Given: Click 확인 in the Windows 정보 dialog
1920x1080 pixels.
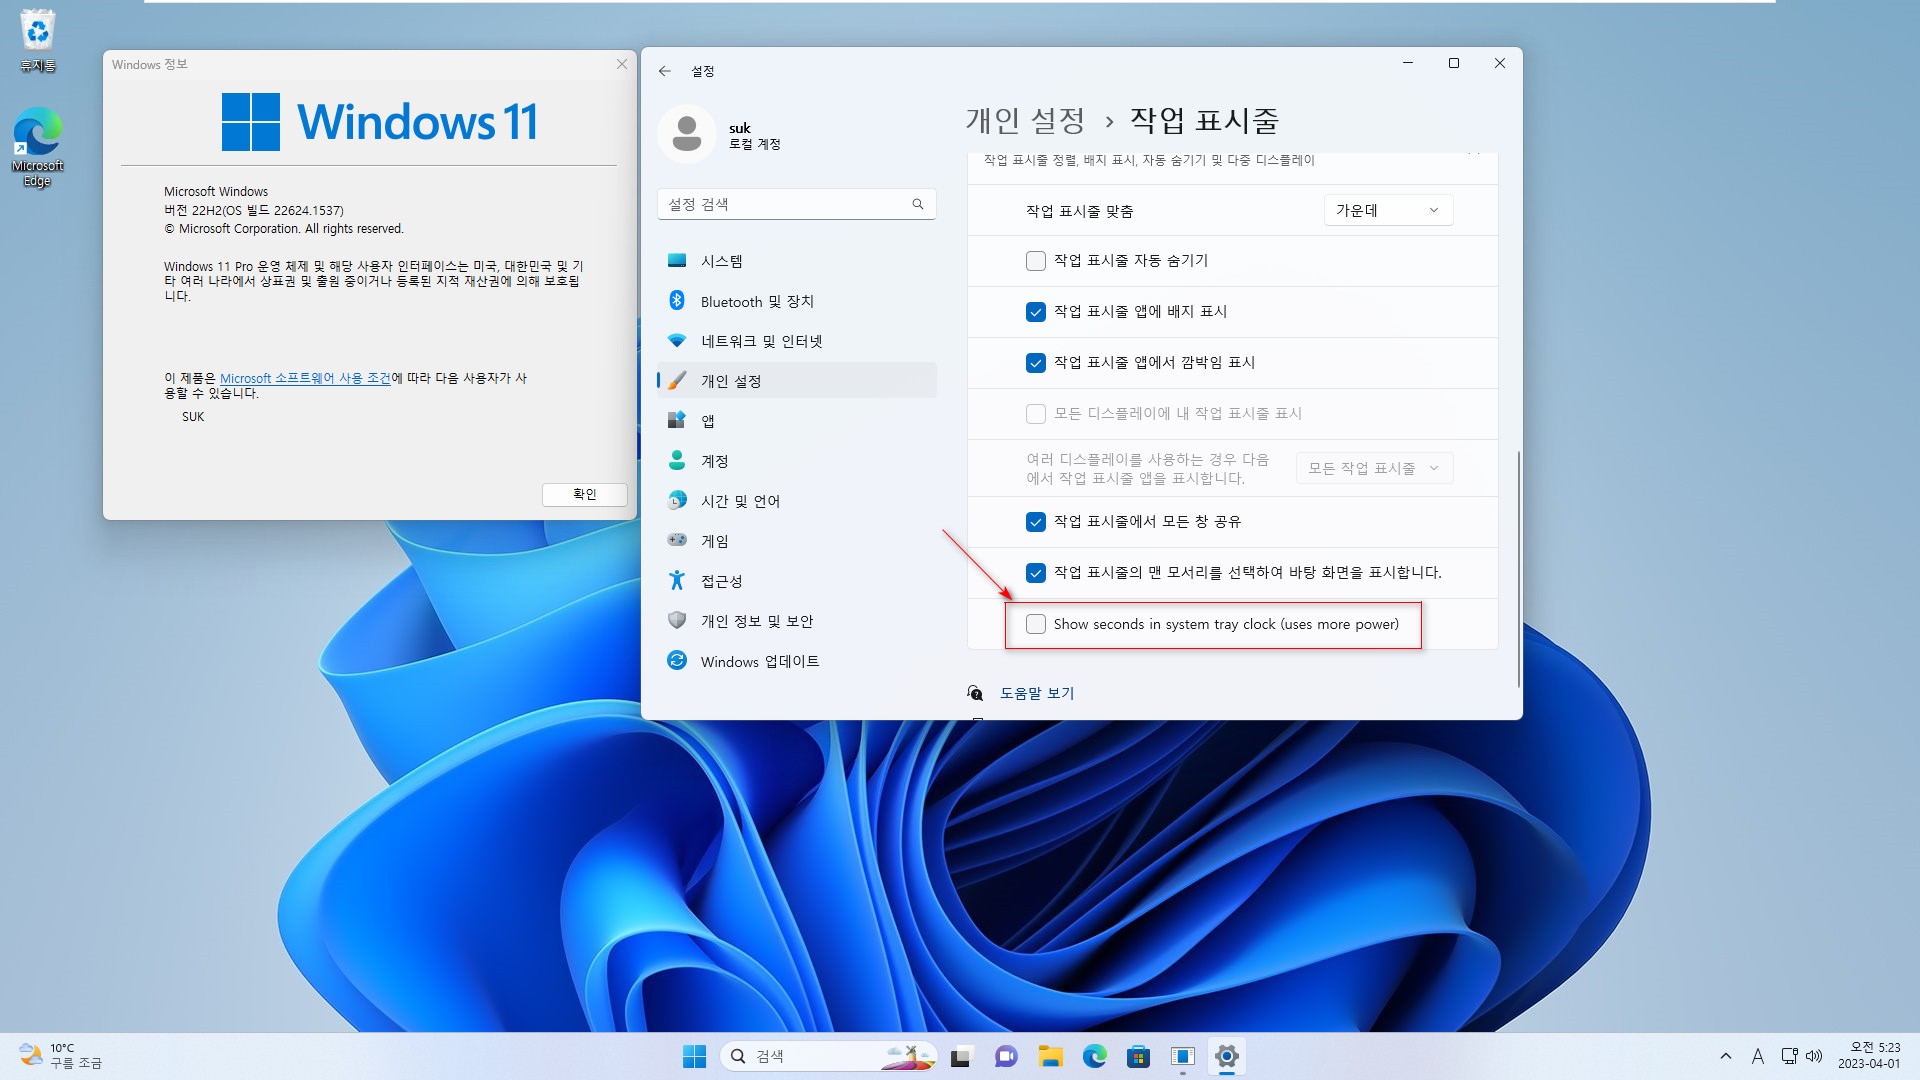Looking at the screenshot, I should [x=585, y=494].
